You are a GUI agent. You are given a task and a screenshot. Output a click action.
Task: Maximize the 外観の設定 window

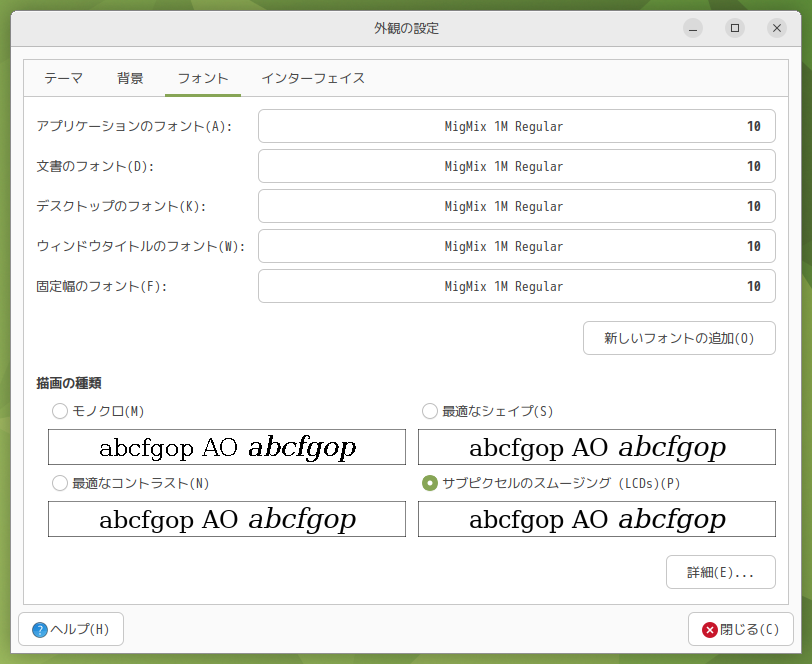click(x=735, y=28)
